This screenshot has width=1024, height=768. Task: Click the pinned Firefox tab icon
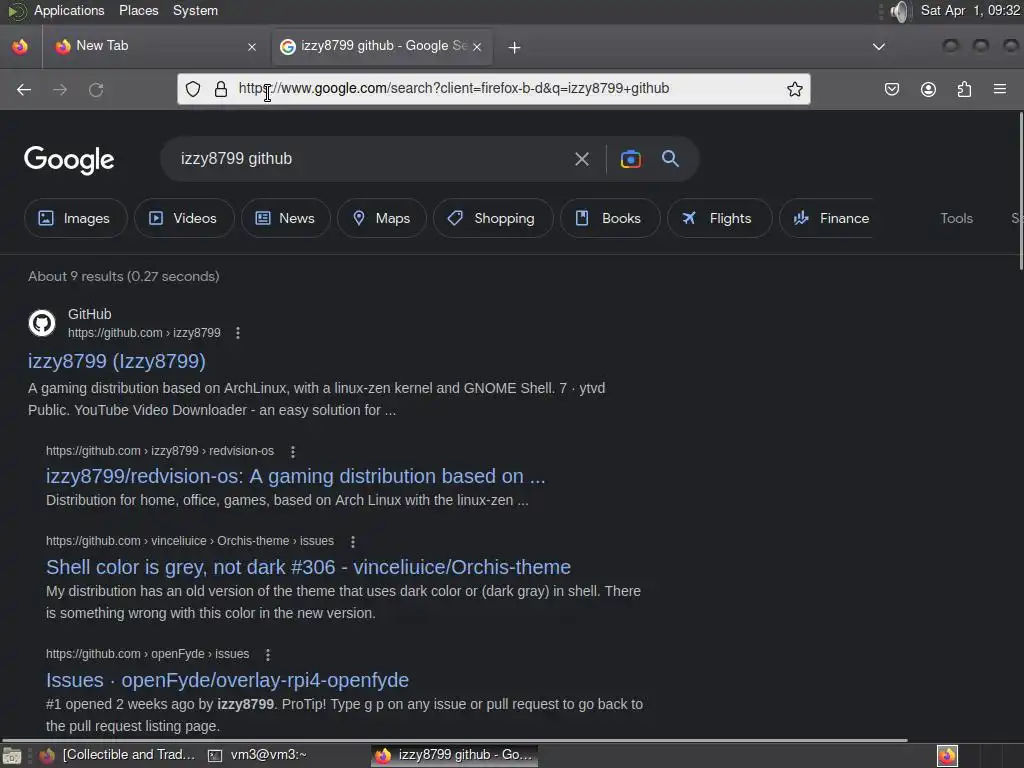[x=20, y=46]
